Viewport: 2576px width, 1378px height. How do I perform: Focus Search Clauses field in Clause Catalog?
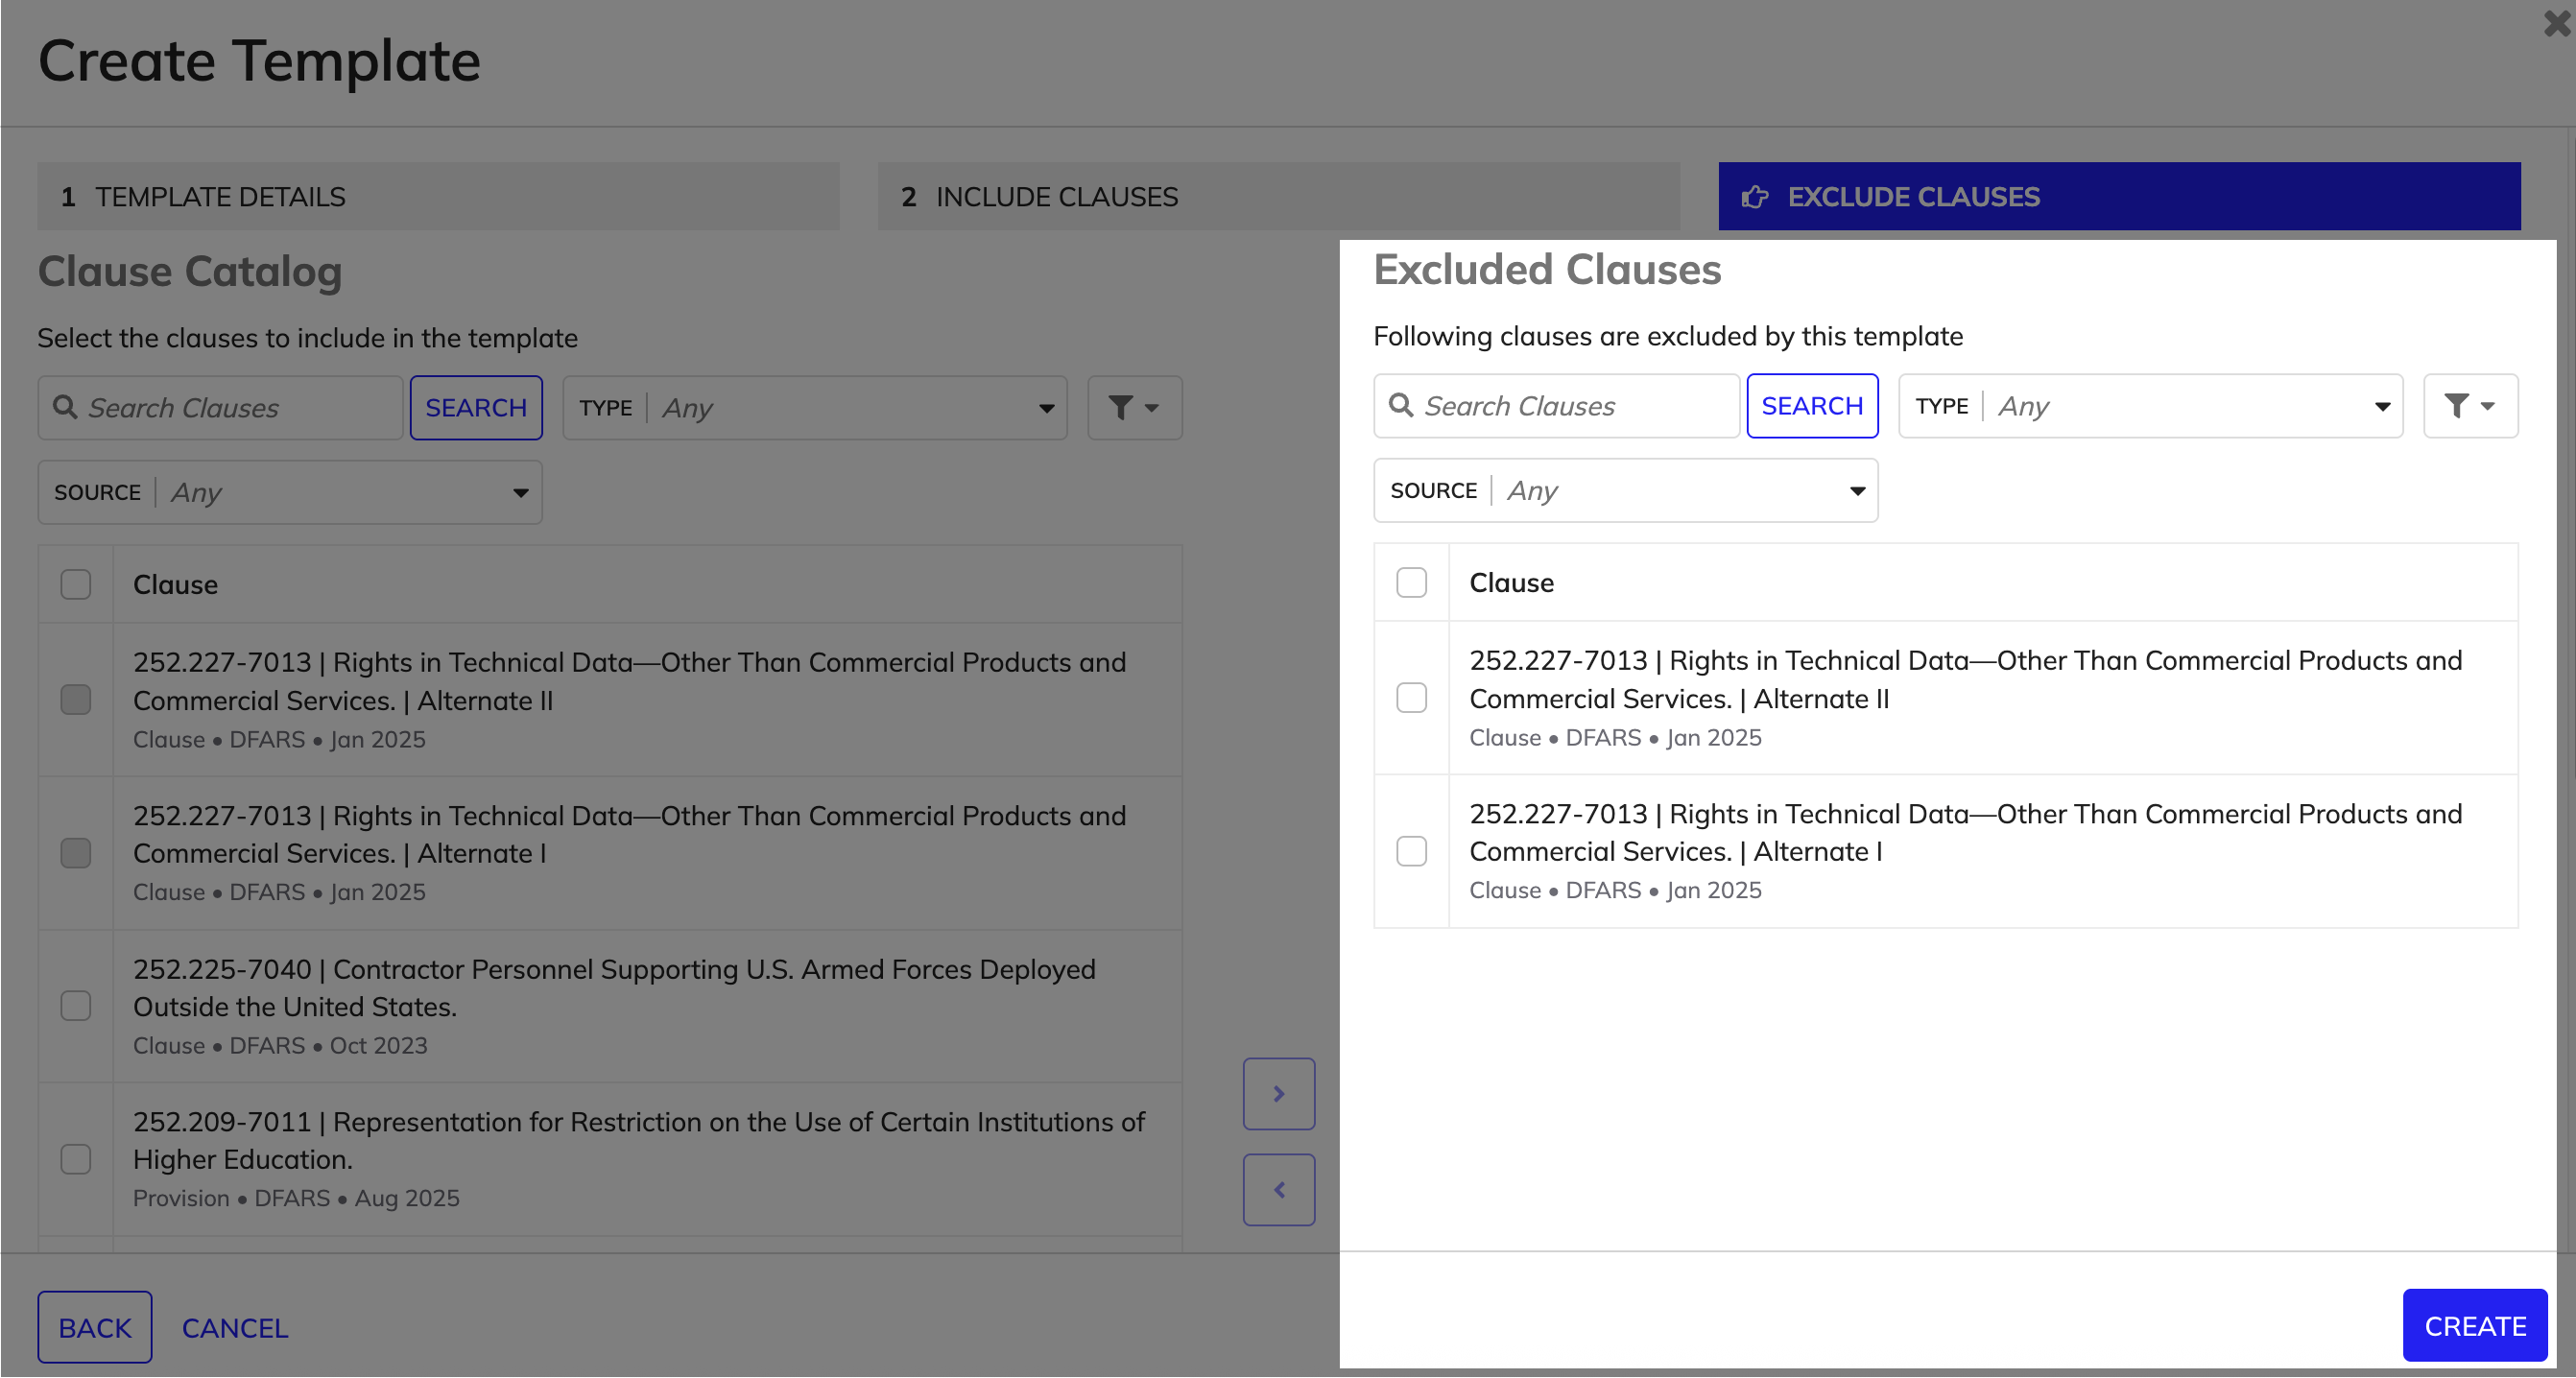click(x=220, y=408)
